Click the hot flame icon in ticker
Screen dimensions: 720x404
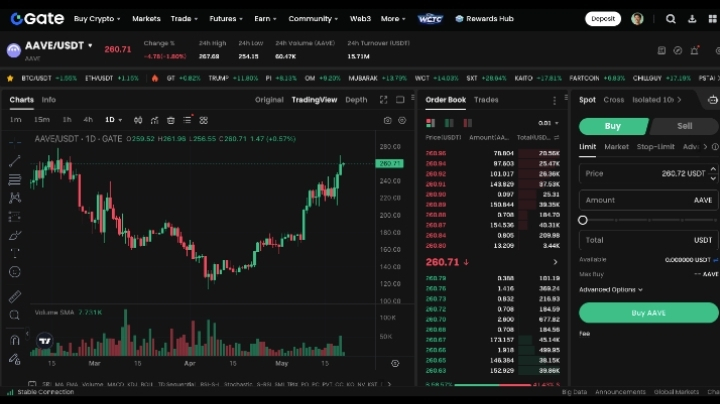(155, 79)
